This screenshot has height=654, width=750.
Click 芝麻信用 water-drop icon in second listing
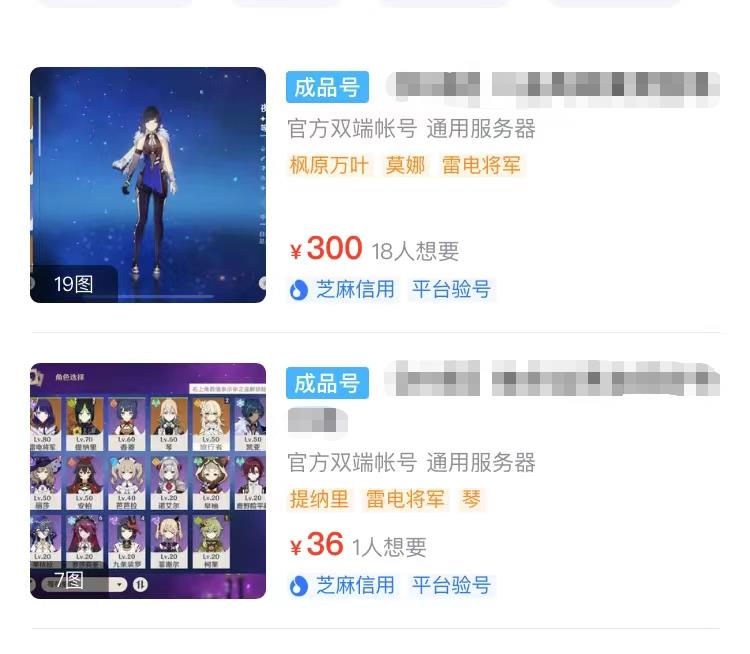tap(298, 586)
